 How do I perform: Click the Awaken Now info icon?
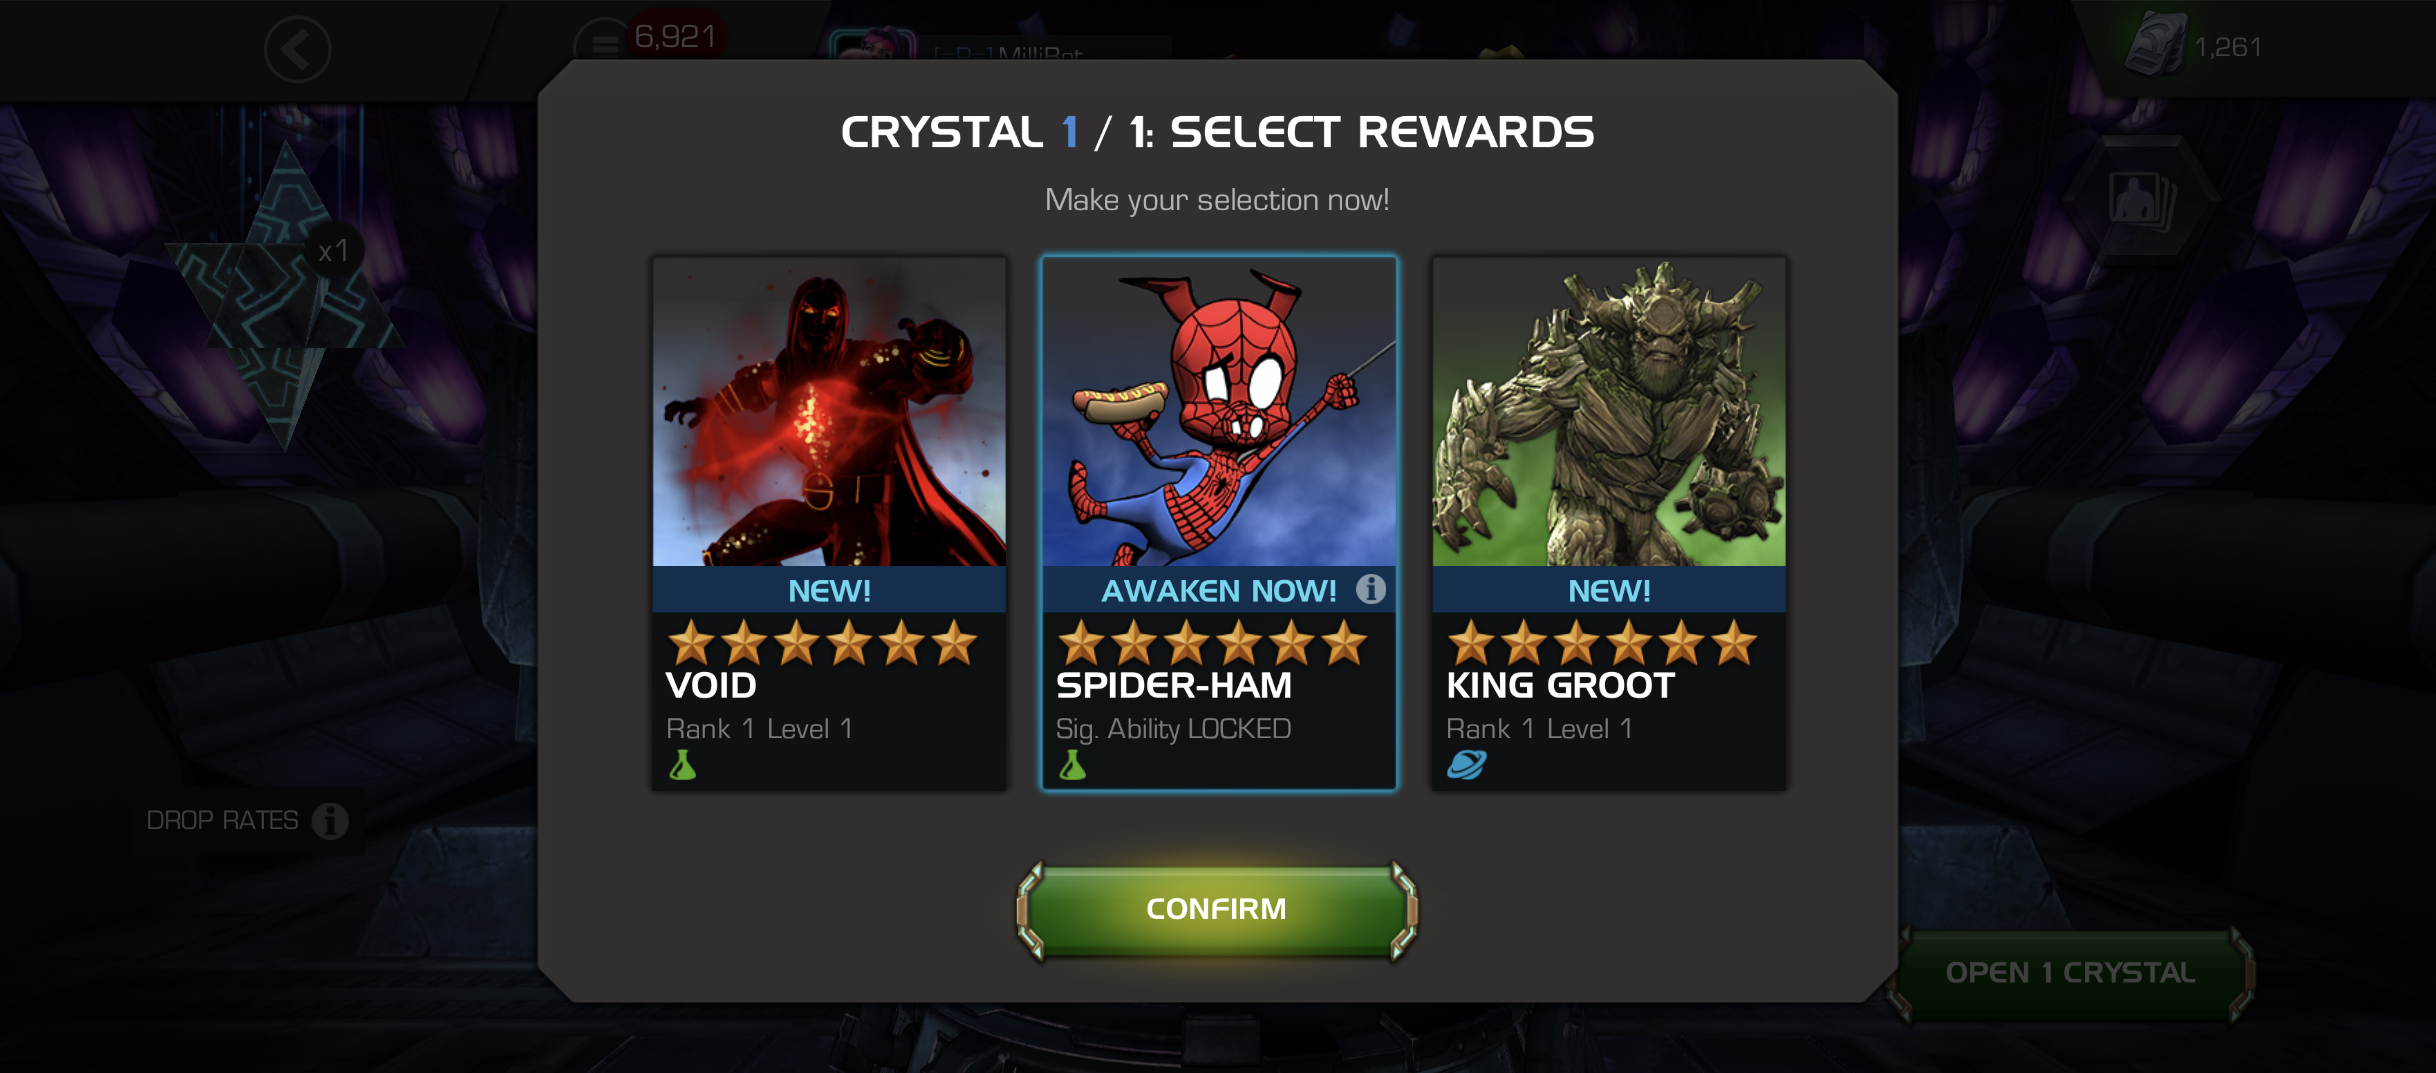[1371, 589]
